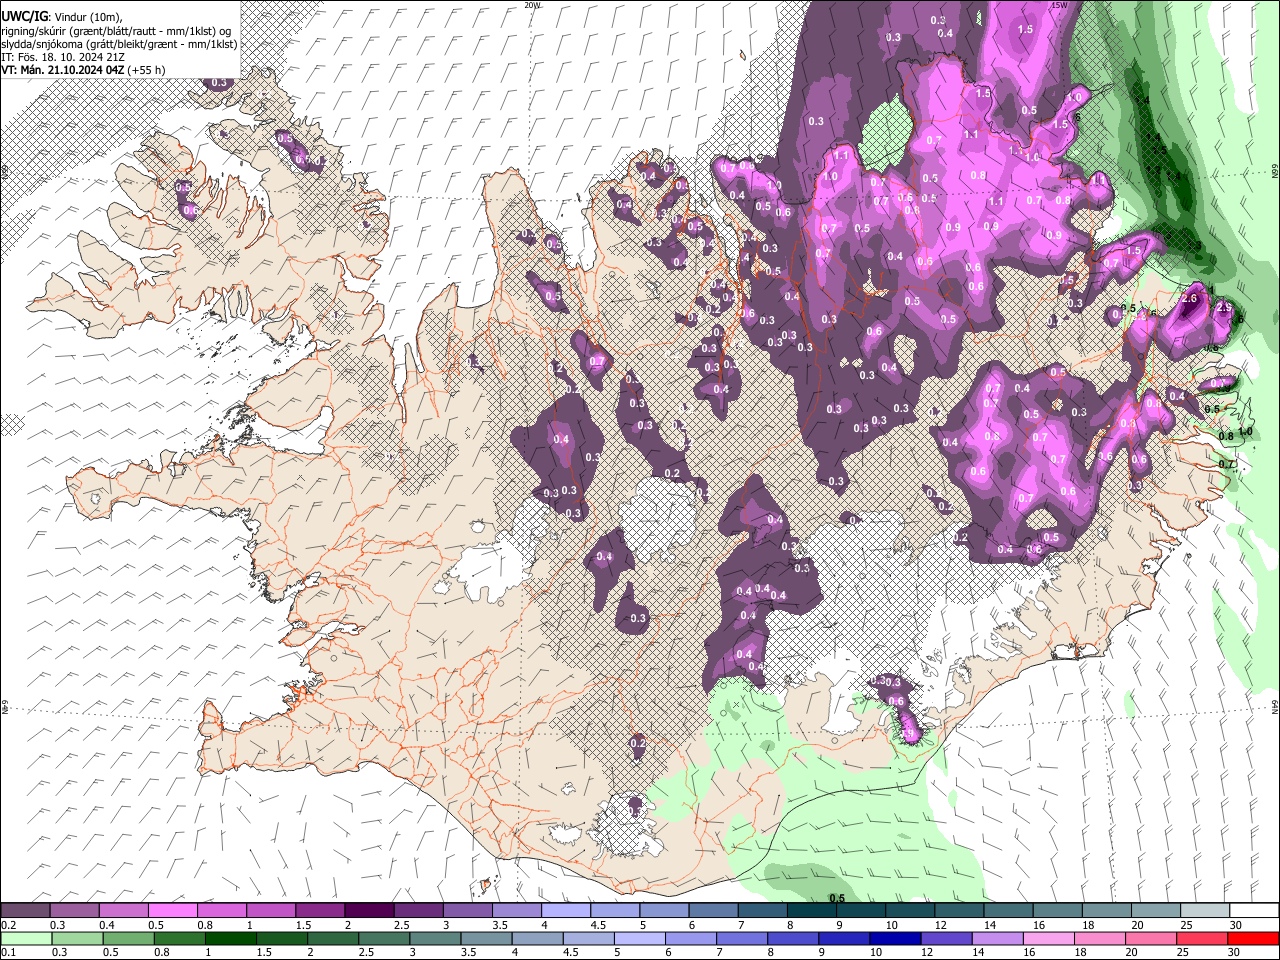Pick the palest green bottom-row swatch starting at 0.1

click(x=25, y=938)
